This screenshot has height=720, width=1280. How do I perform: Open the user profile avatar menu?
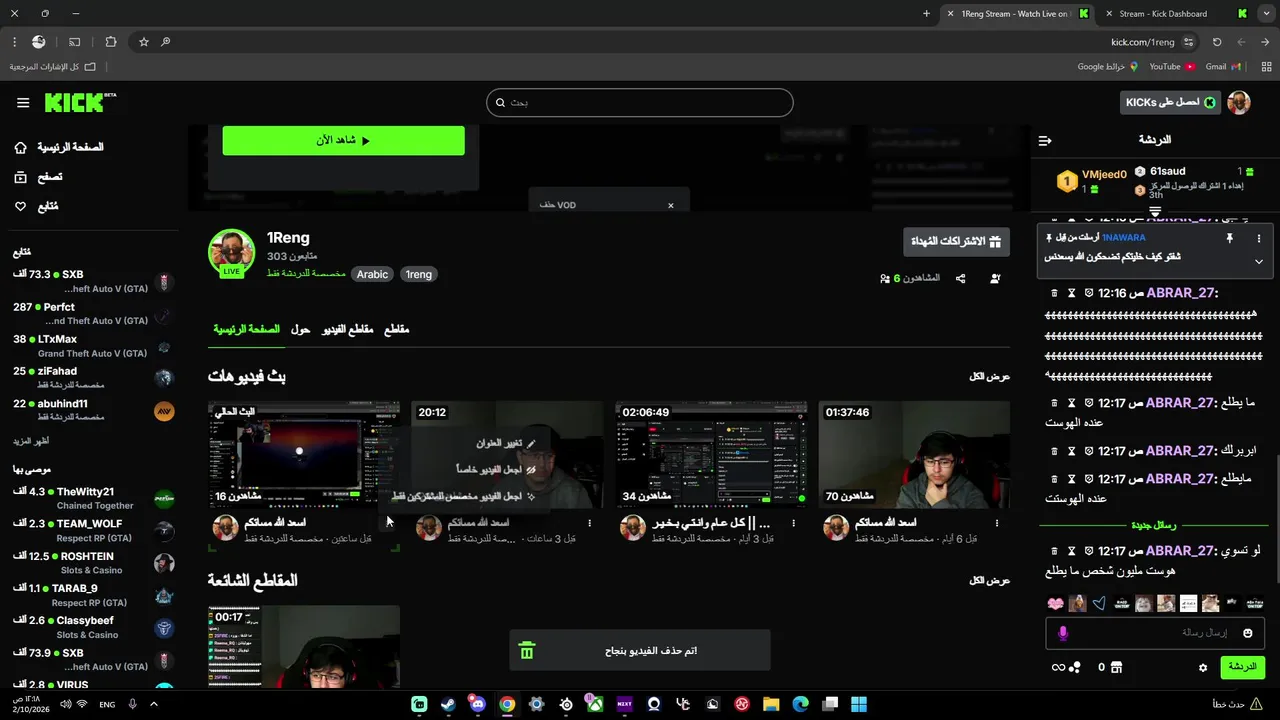[x=1239, y=103]
